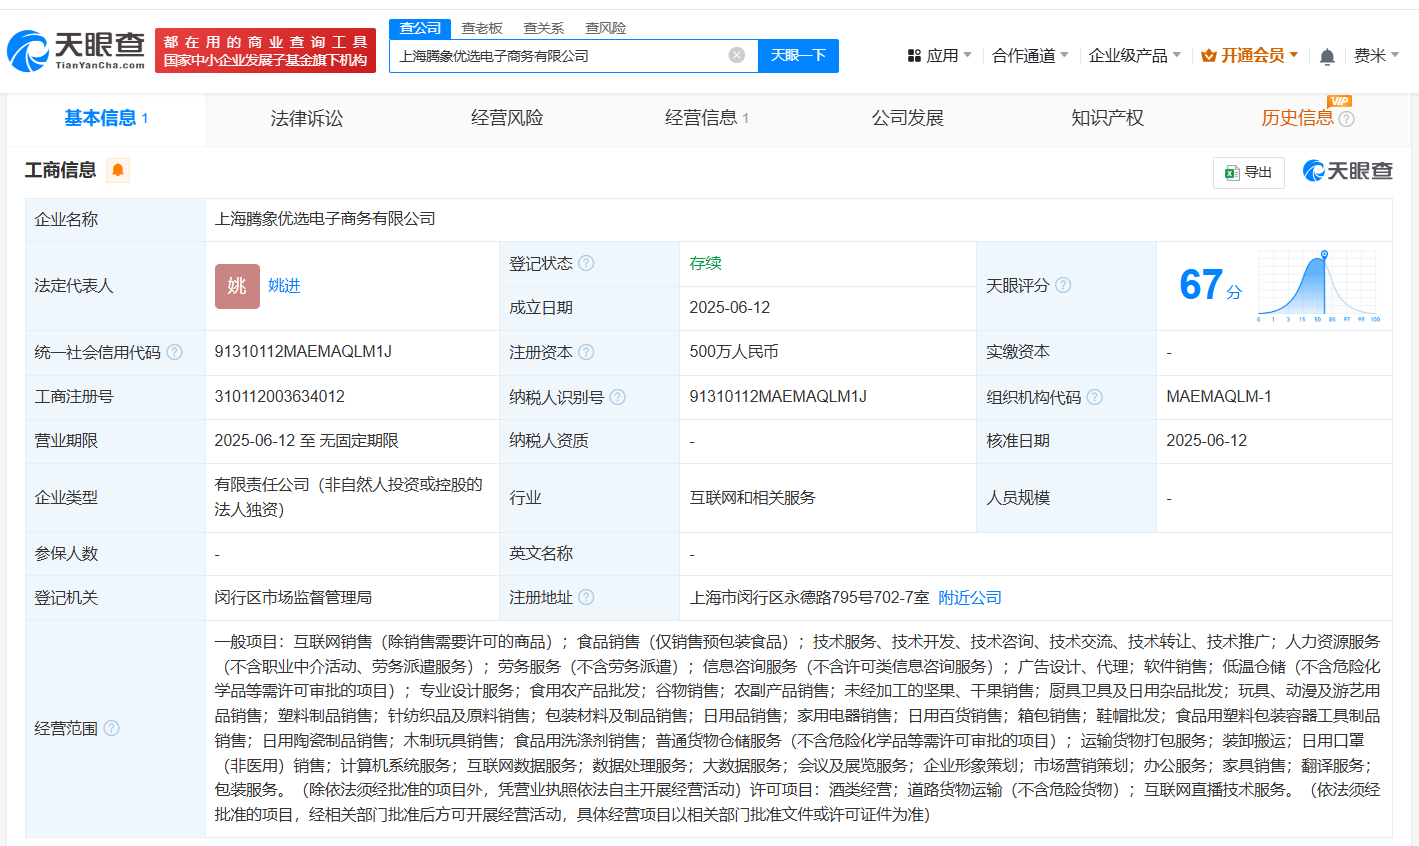Click help icon beside 注册资本
This screenshot has height=846, width=1419.
586,352
